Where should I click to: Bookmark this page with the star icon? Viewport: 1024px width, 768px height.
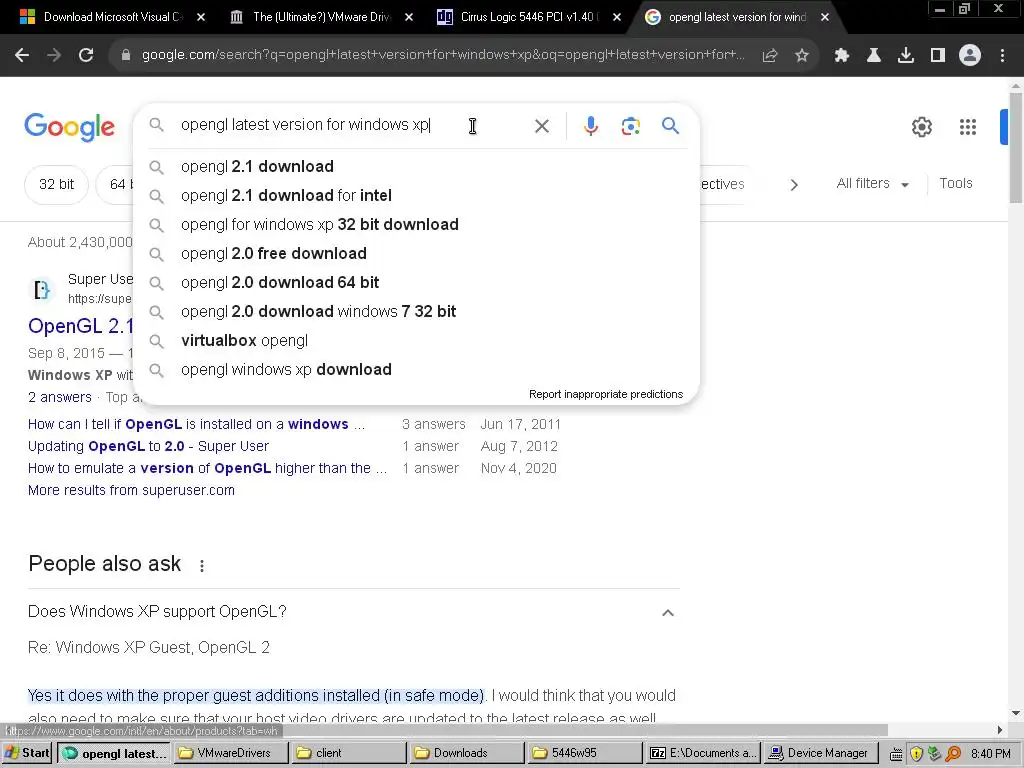802,56
